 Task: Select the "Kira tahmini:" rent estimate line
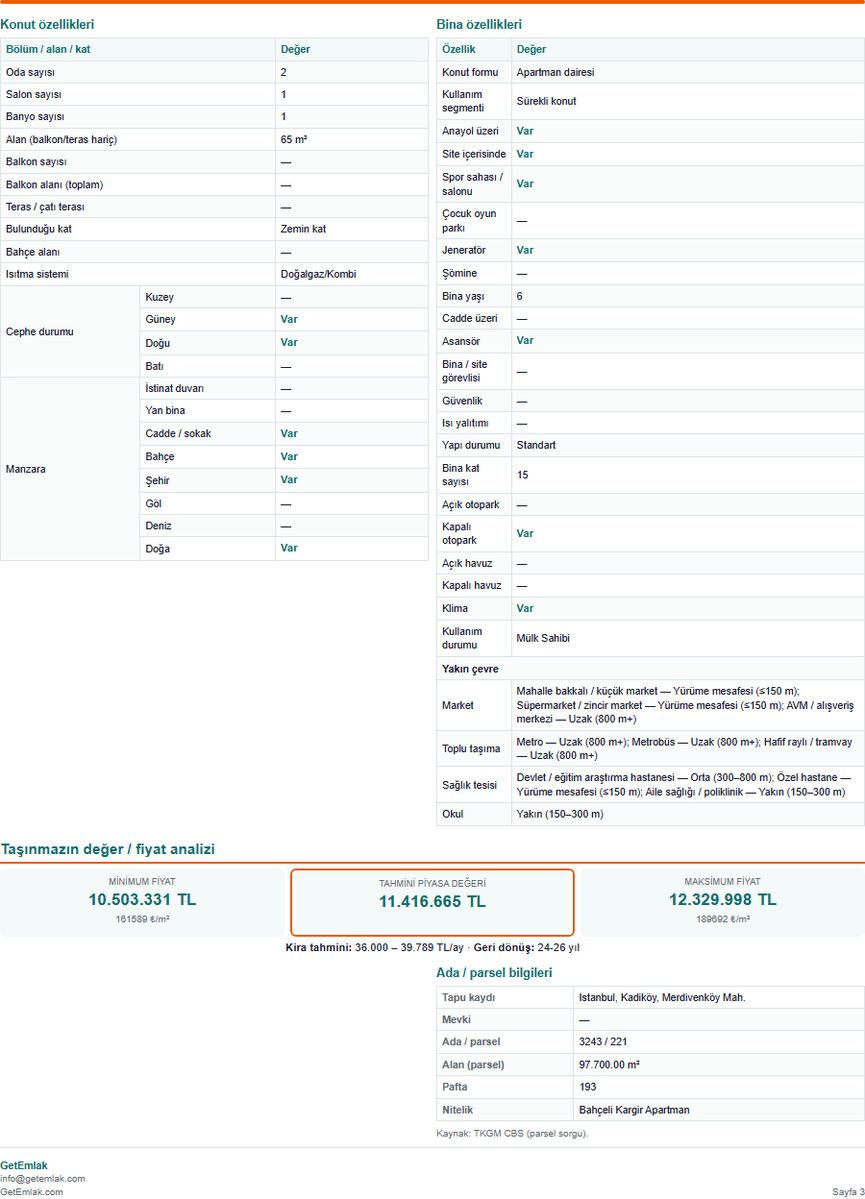(x=432, y=947)
